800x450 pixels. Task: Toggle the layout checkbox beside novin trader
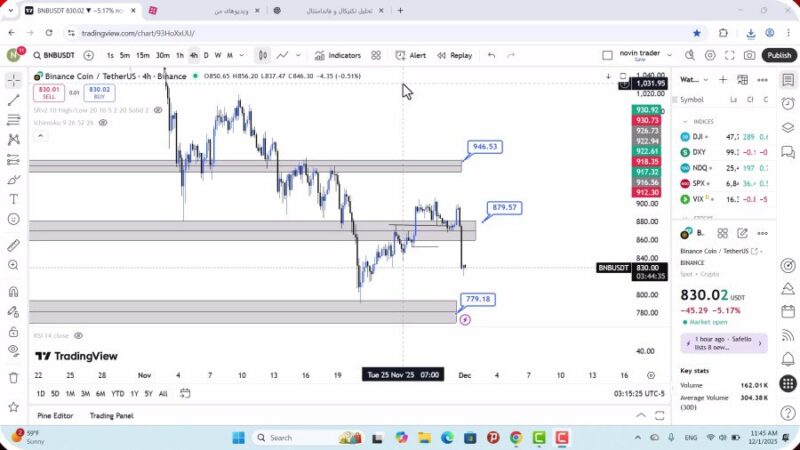[607, 56]
